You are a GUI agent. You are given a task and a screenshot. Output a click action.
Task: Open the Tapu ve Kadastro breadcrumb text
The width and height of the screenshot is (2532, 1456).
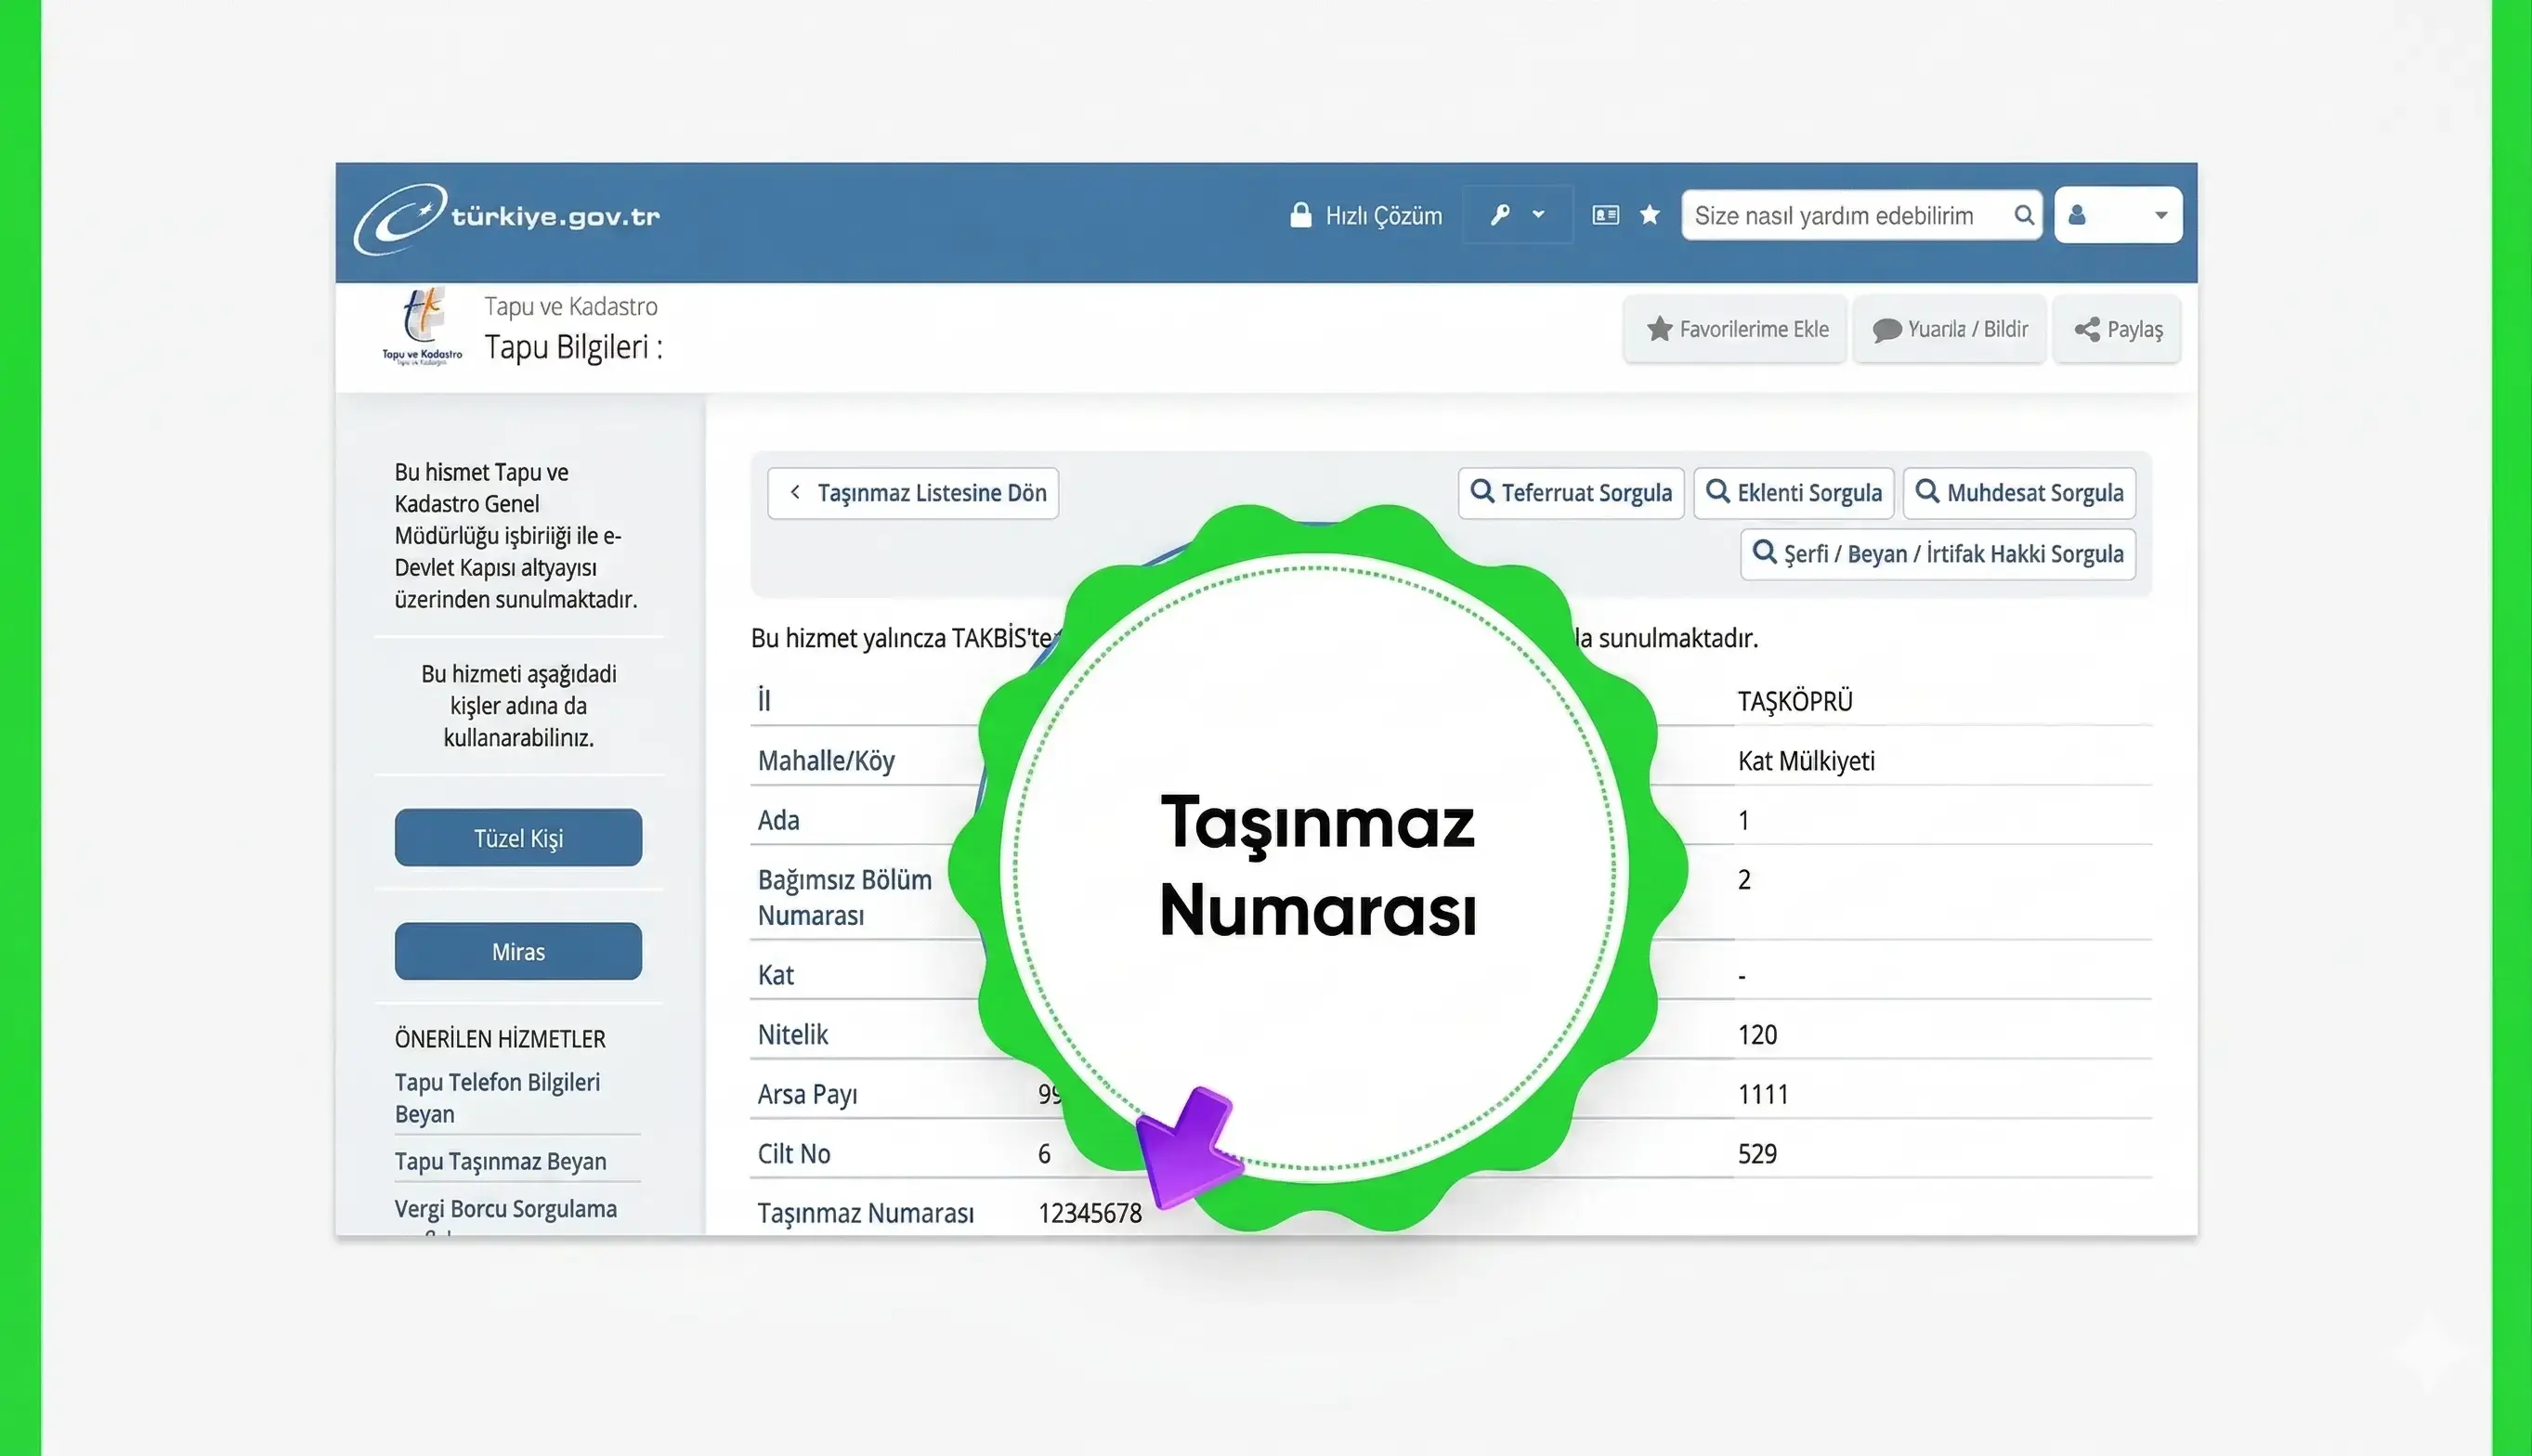coord(571,306)
